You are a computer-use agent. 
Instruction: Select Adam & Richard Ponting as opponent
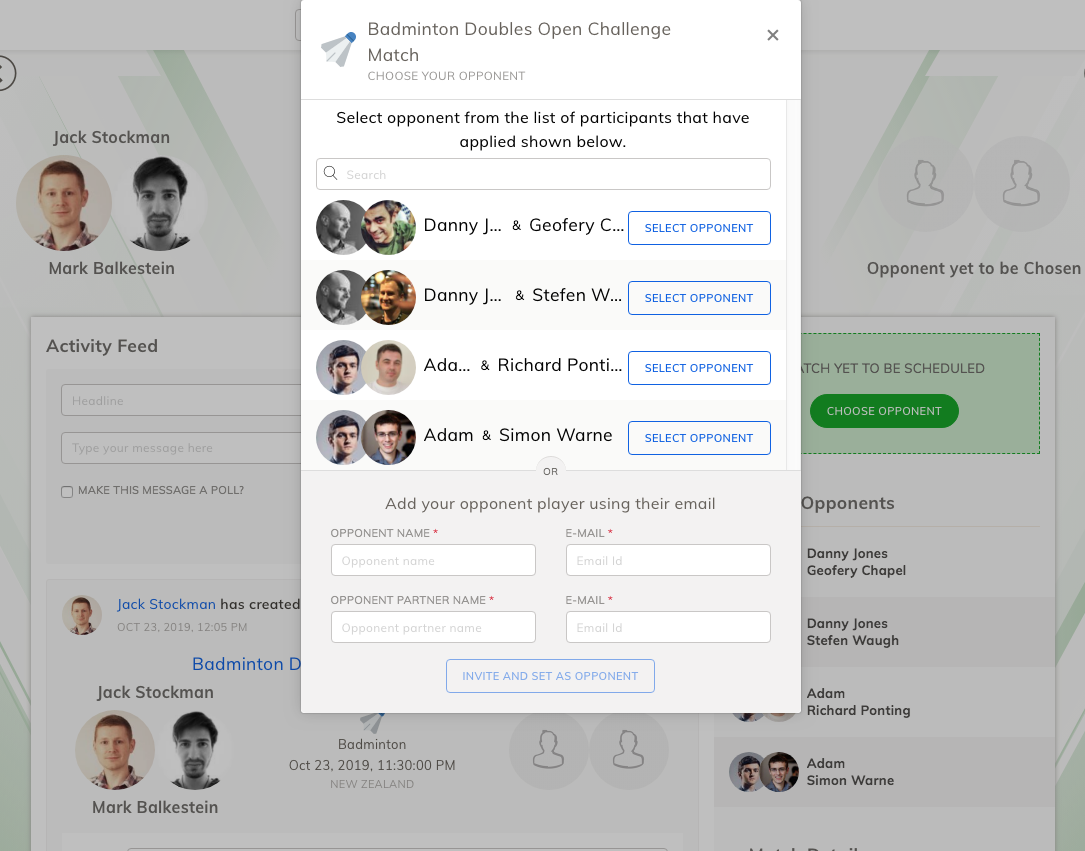click(699, 367)
